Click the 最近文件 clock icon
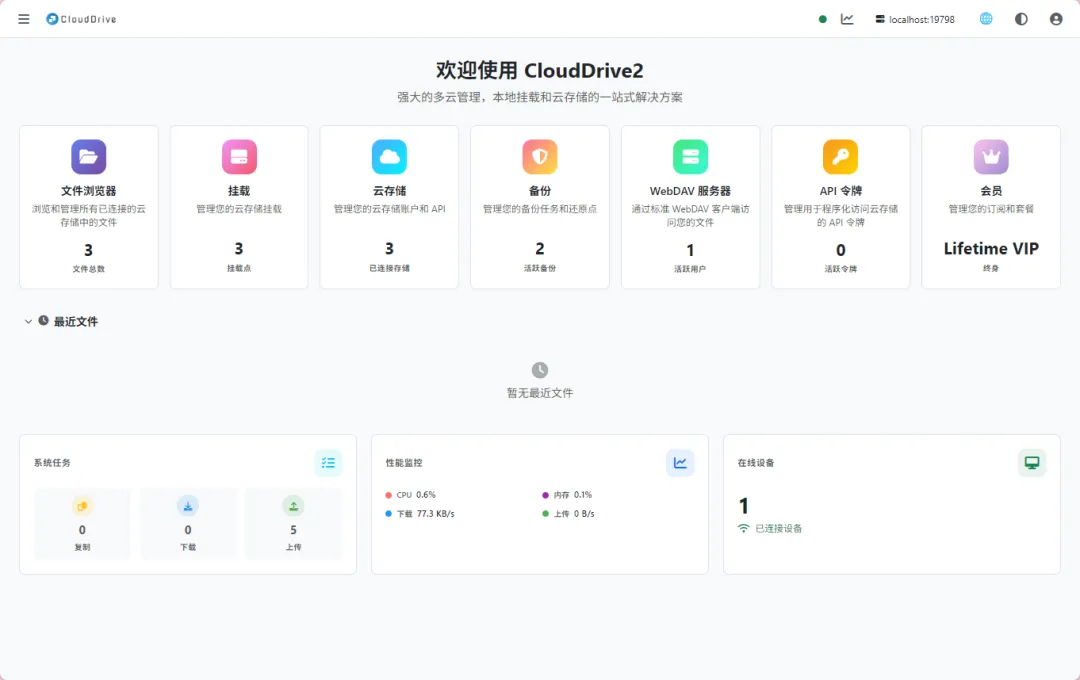The height and width of the screenshot is (680, 1080). [x=43, y=321]
